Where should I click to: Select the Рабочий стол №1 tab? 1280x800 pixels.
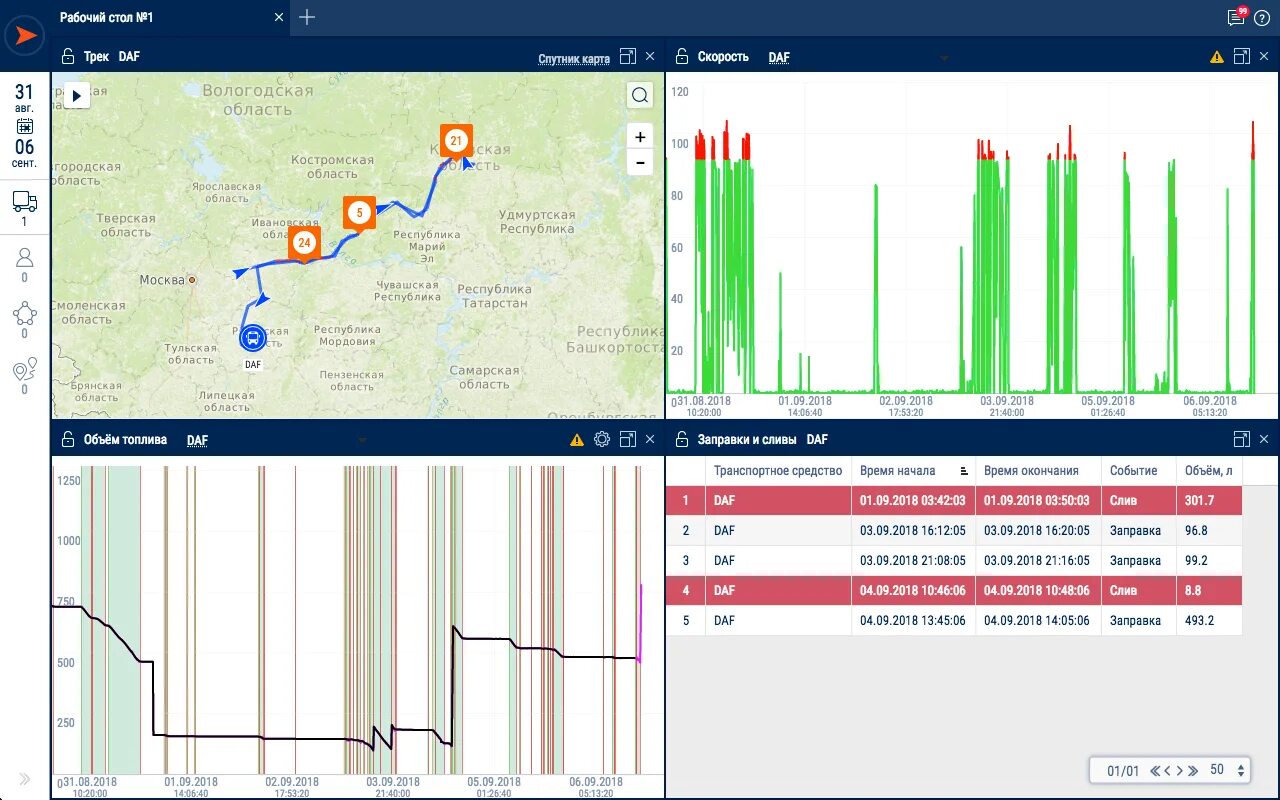point(107,17)
